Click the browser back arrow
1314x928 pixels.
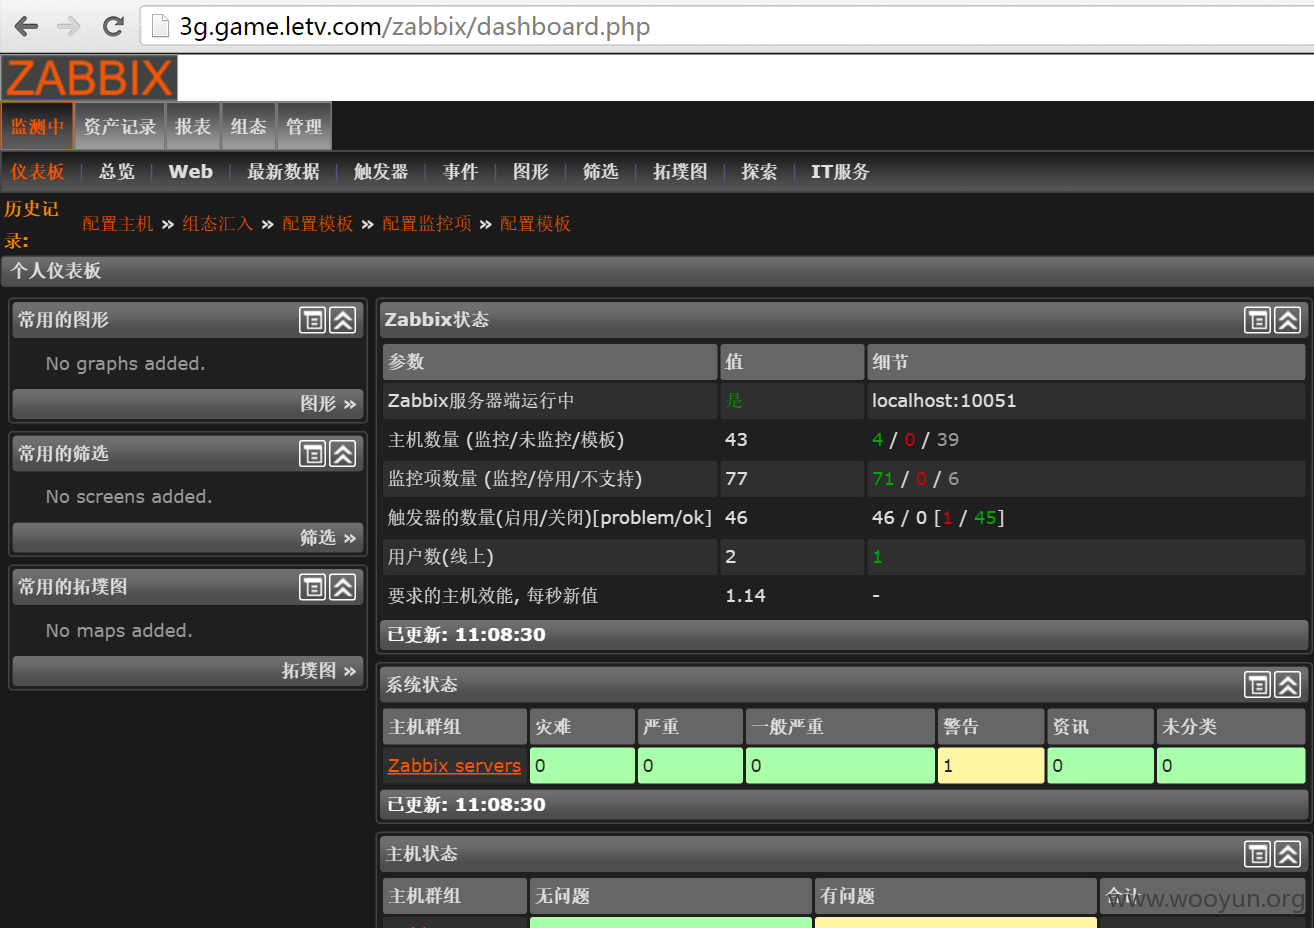pyautogui.click(x=27, y=26)
